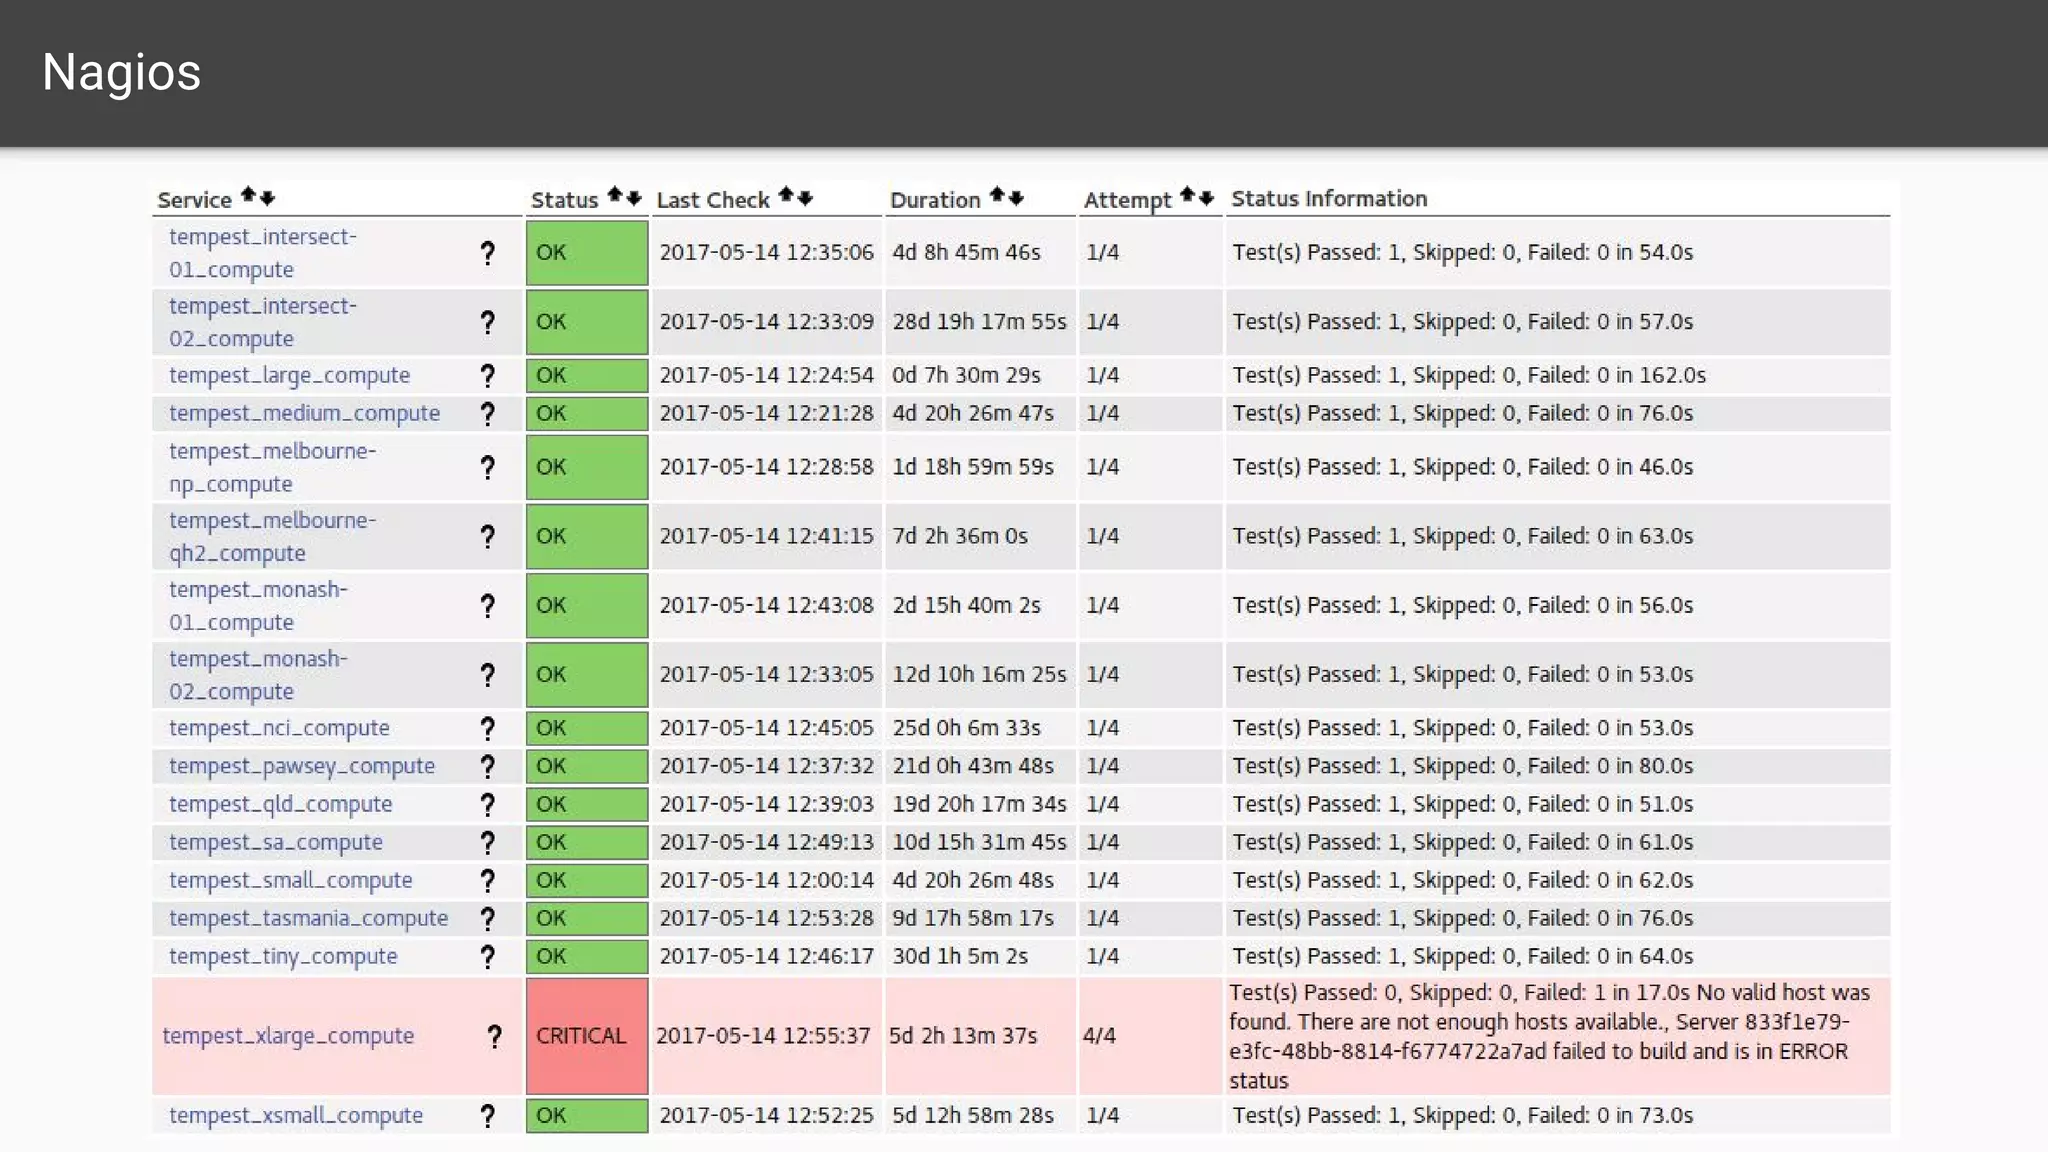This screenshot has width=2048, height=1152.
Task: Sort Duration column descending arrow
Action: (1016, 198)
